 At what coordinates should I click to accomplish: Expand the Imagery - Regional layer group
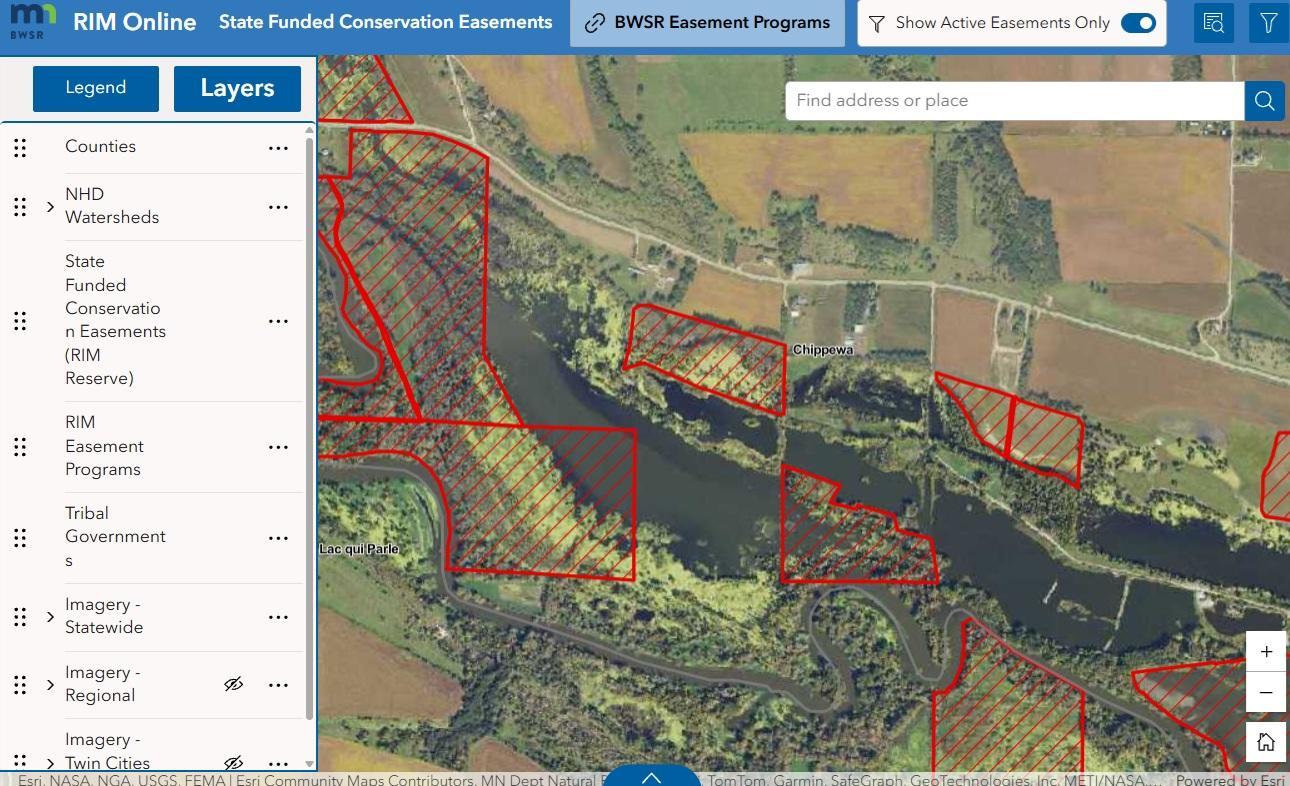[50, 685]
